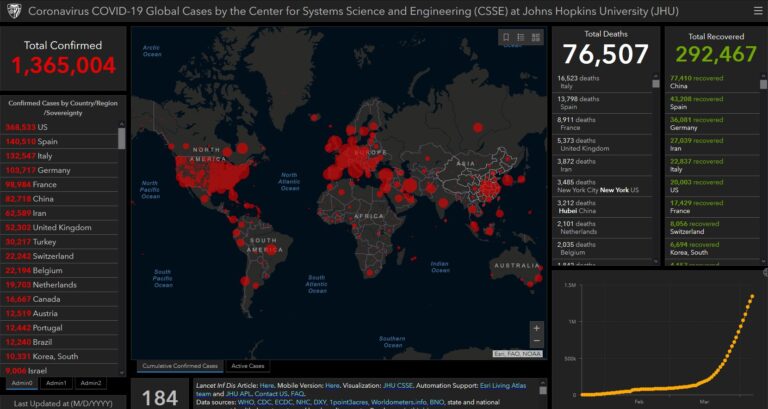Viewport: 768px width, 409px height.
Task: Click the recovered list scroll-up arrow
Action: pyautogui.click(x=763, y=76)
